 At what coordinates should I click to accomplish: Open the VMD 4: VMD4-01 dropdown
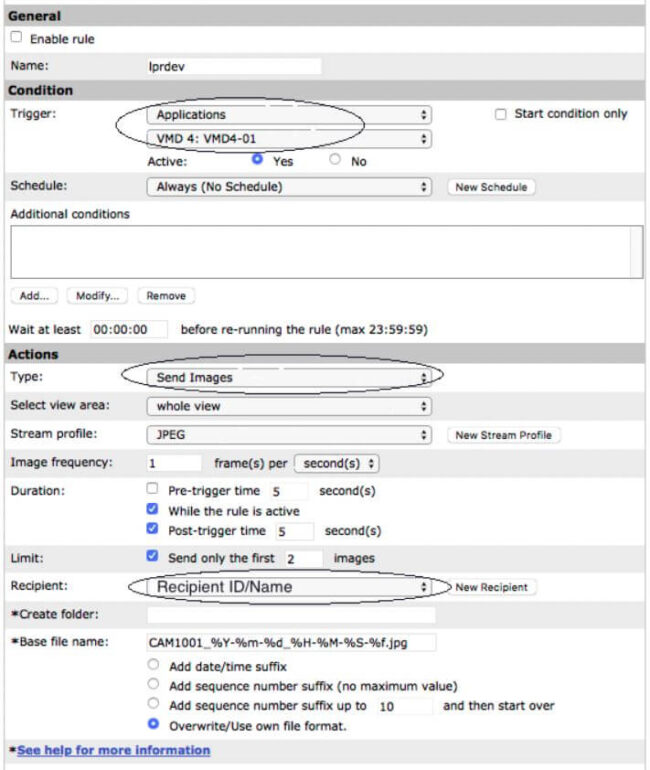coord(289,139)
